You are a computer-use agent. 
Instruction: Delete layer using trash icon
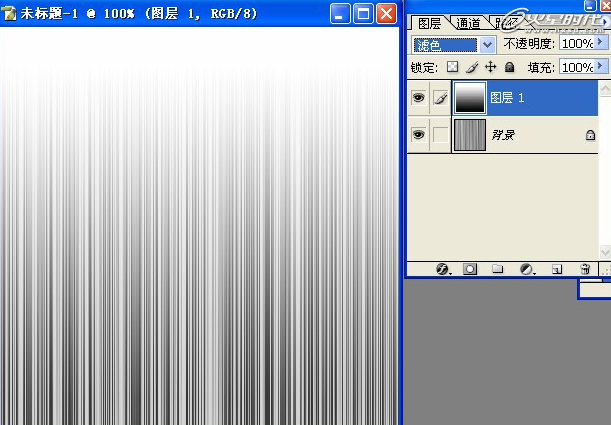585,269
